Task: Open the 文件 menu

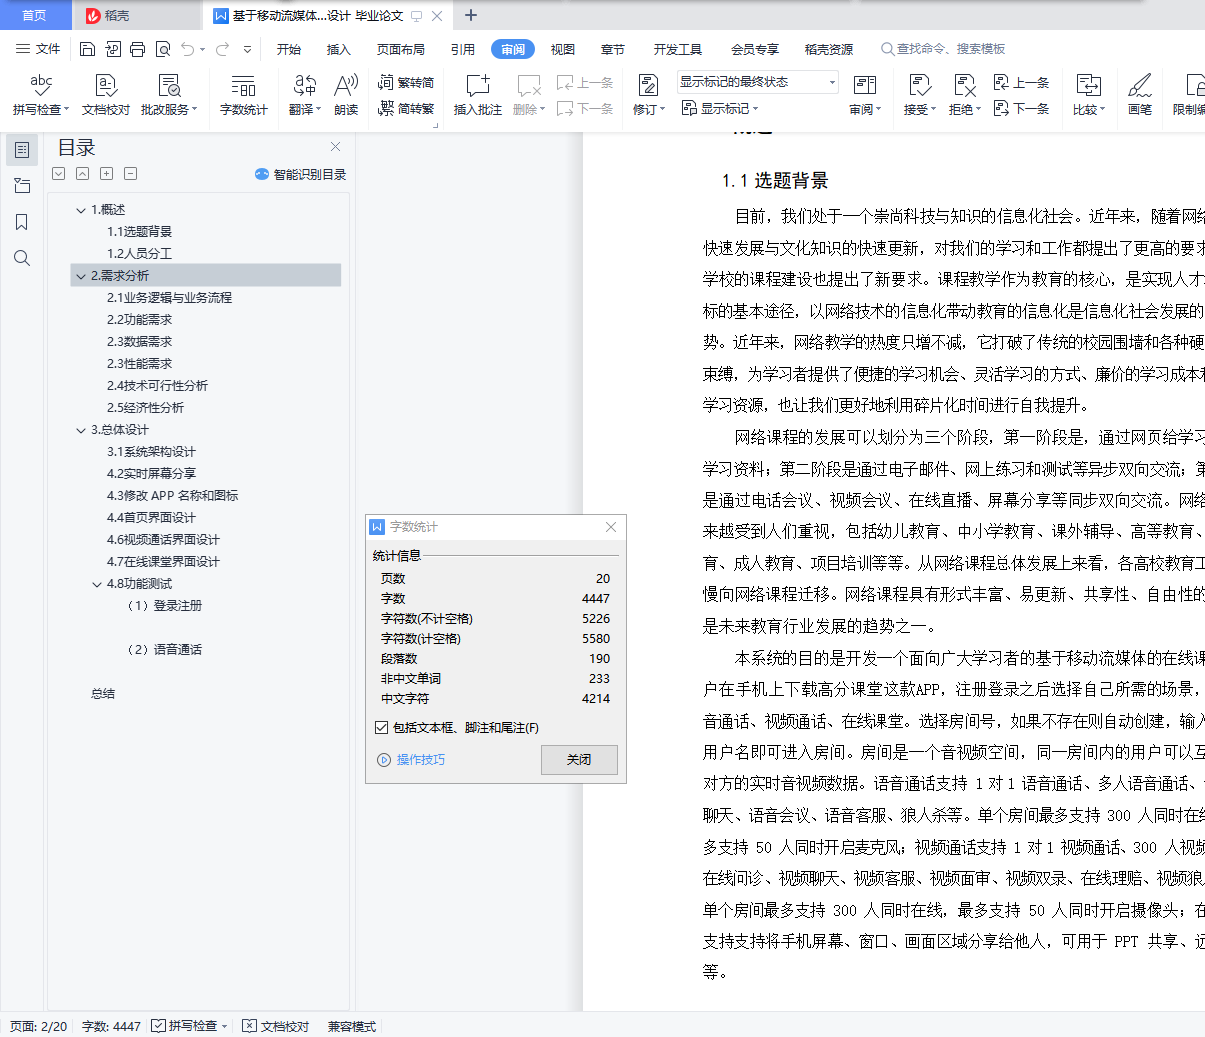Action: [x=38, y=49]
